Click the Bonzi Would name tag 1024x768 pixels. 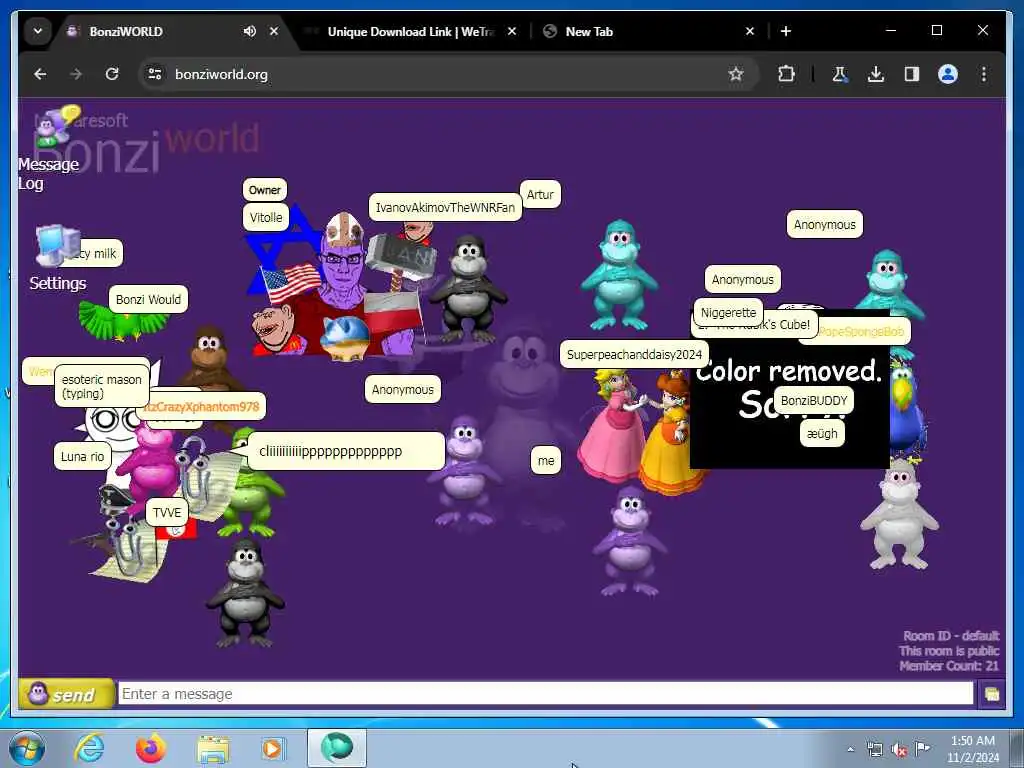(x=148, y=300)
